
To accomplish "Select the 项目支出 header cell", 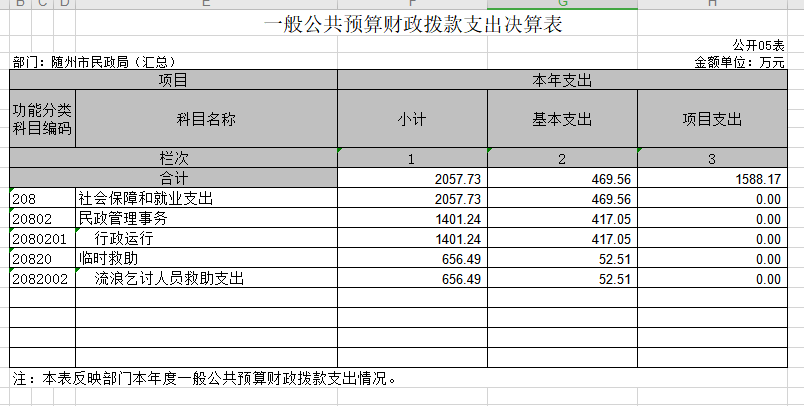I will coord(712,119).
